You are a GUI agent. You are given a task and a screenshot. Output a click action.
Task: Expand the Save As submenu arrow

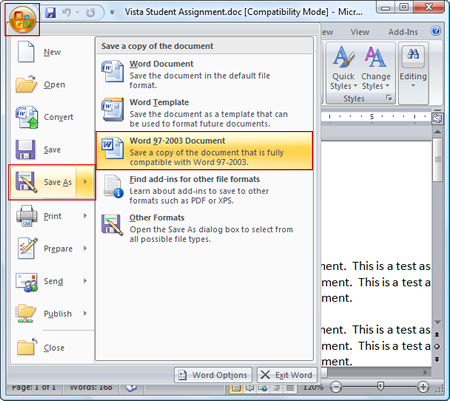(x=85, y=182)
